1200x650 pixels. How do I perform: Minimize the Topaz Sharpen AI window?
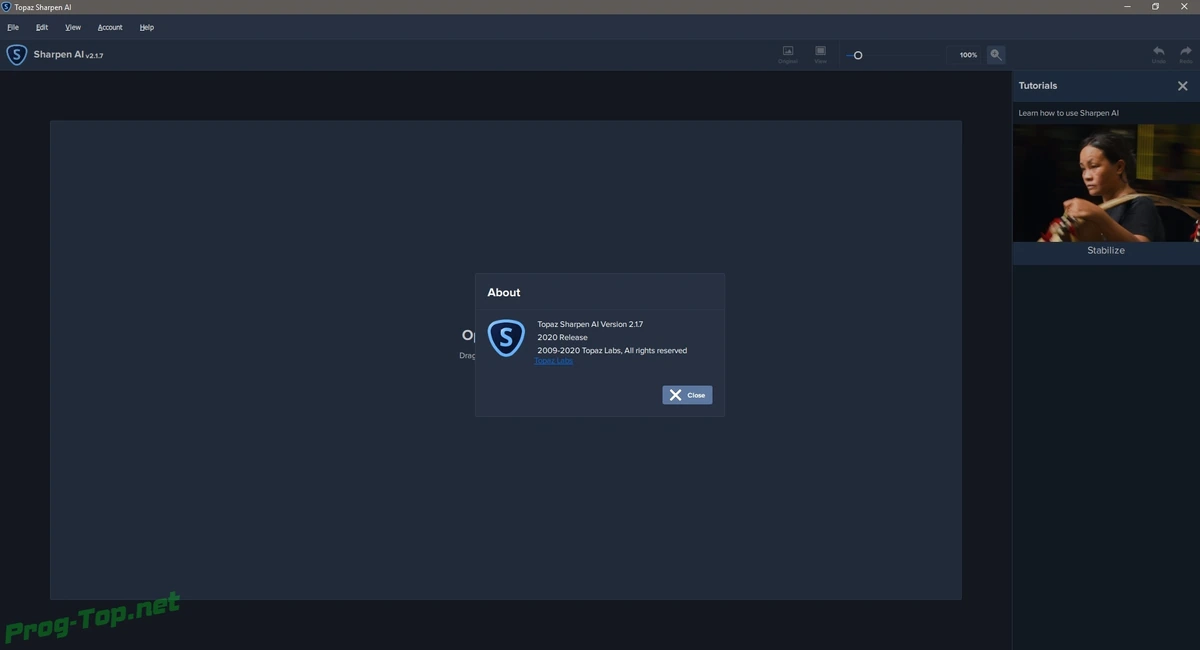(1126, 7)
